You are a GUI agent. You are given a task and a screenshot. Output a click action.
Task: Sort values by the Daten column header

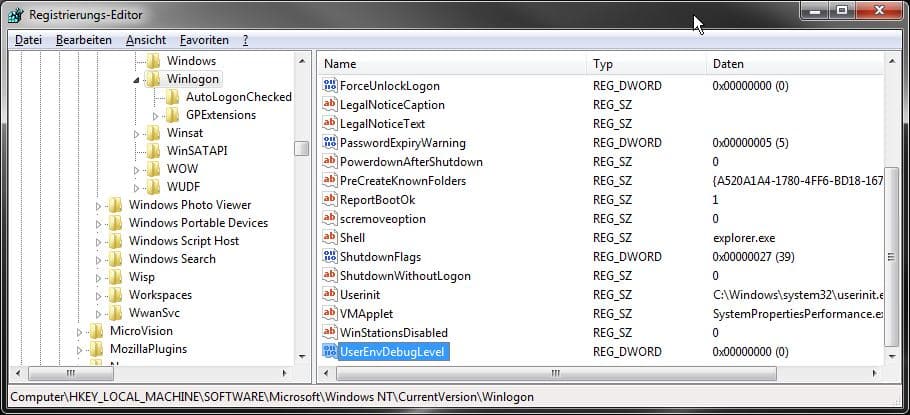[795, 64]
